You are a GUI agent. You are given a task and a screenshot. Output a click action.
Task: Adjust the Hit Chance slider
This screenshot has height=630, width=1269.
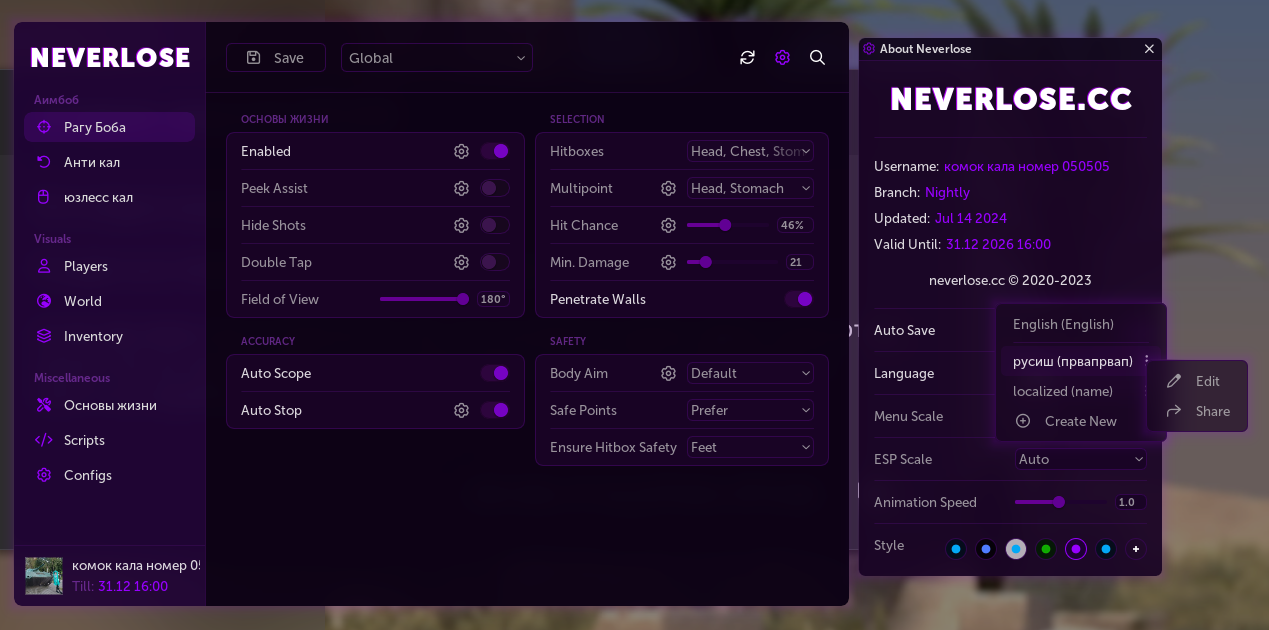pos(728,225)
